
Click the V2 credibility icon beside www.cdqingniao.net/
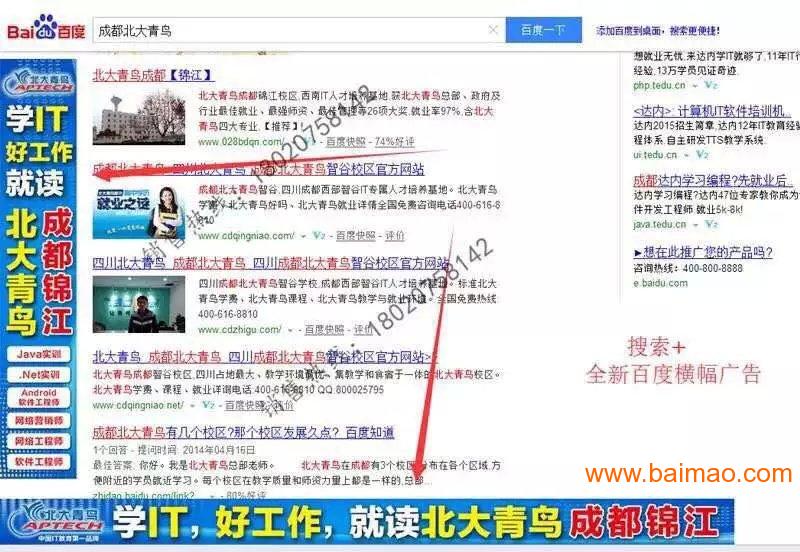(207, 405)
